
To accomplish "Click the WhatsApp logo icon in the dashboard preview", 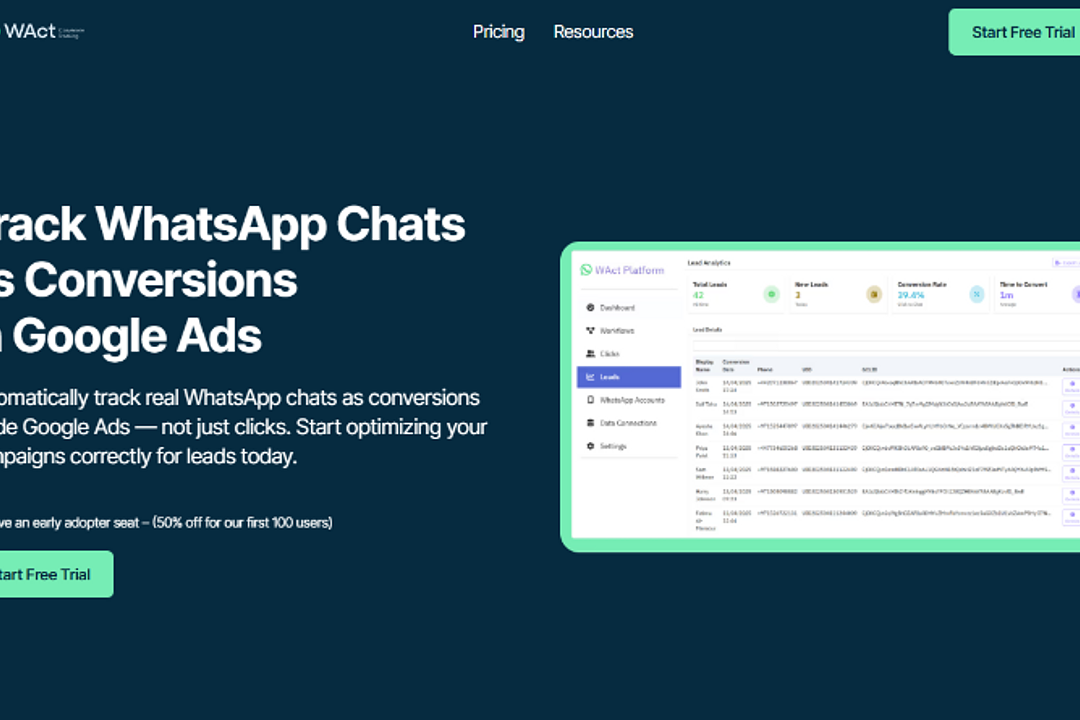I will click(586, 270).
